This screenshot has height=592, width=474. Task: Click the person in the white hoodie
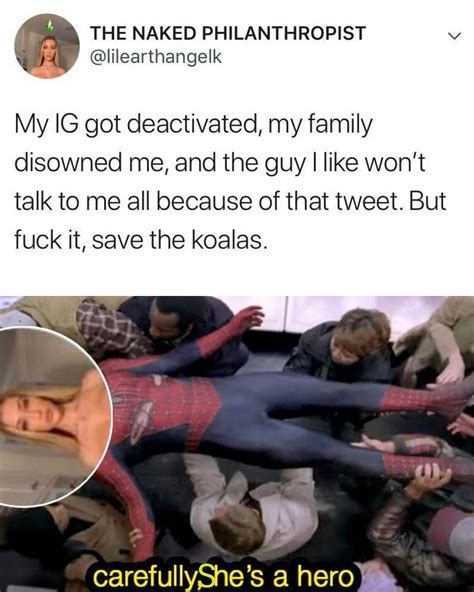(x=251, y=508)
